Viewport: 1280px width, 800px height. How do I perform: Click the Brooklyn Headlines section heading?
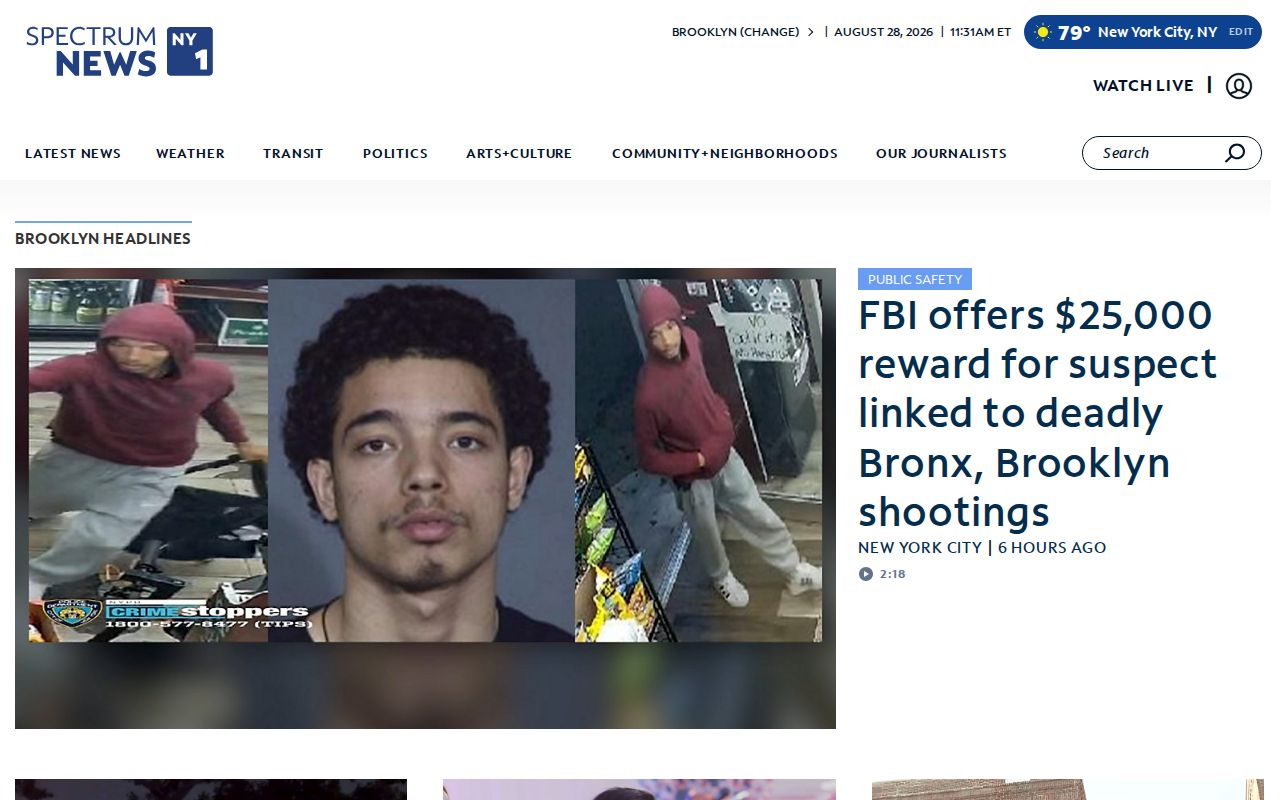pos(103,239)
